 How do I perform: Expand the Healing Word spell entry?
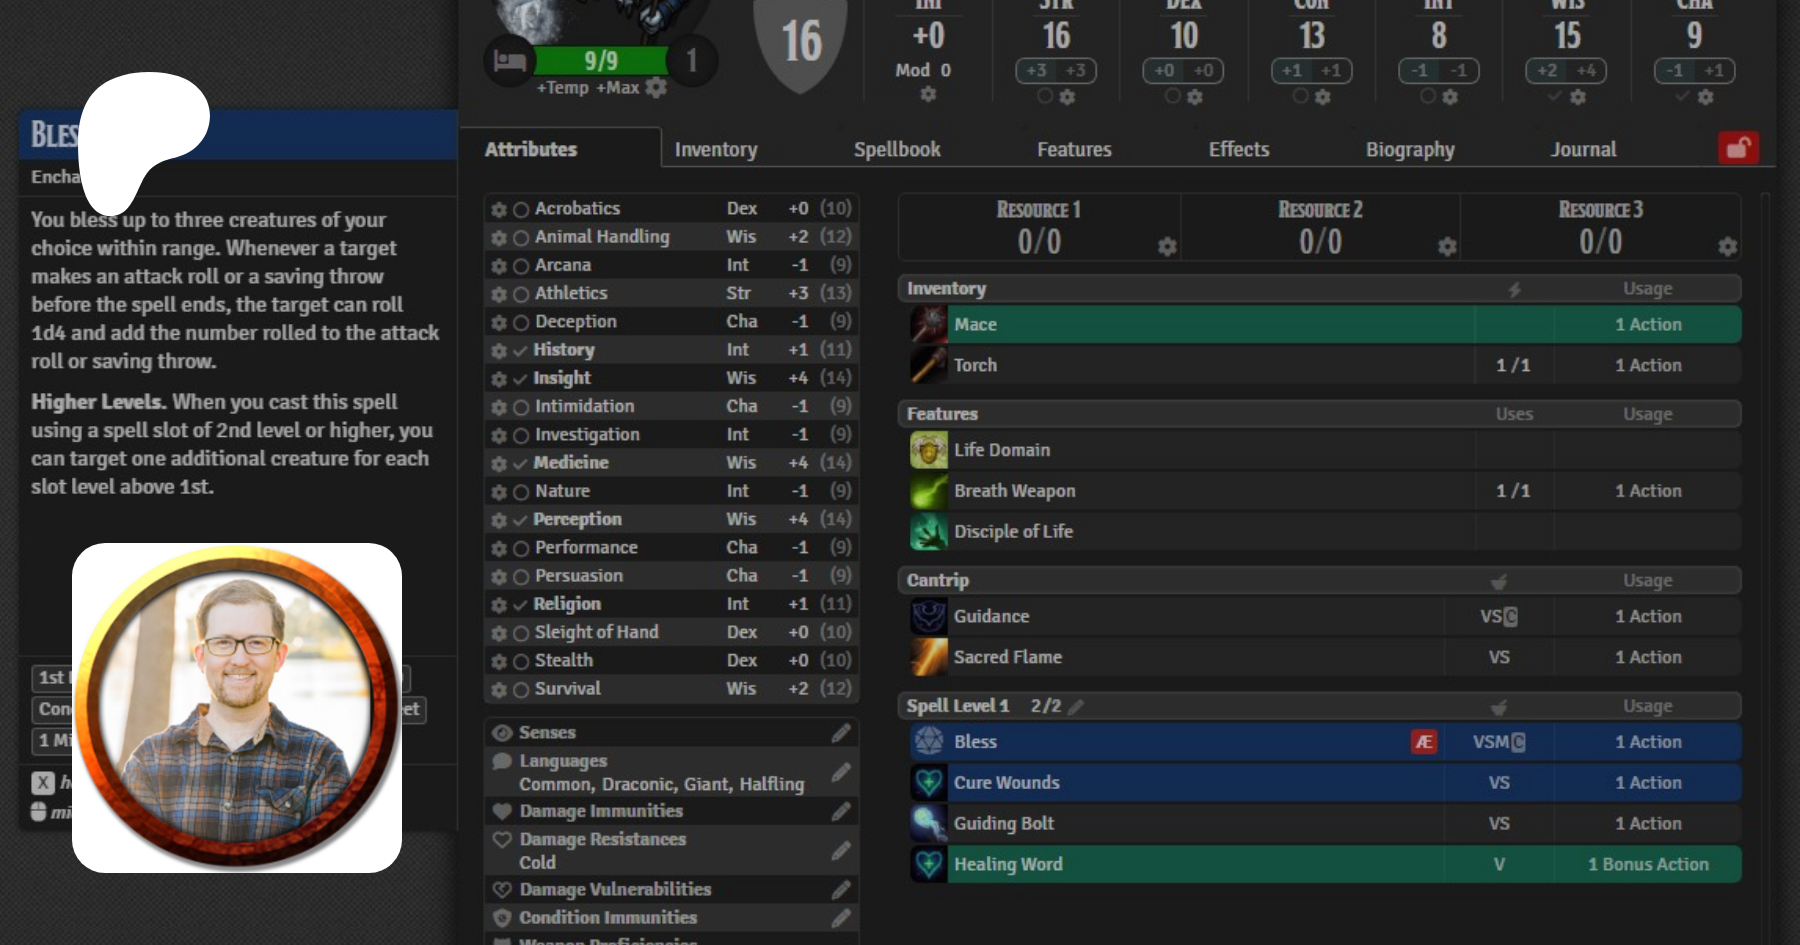(x=1008, y=864)
